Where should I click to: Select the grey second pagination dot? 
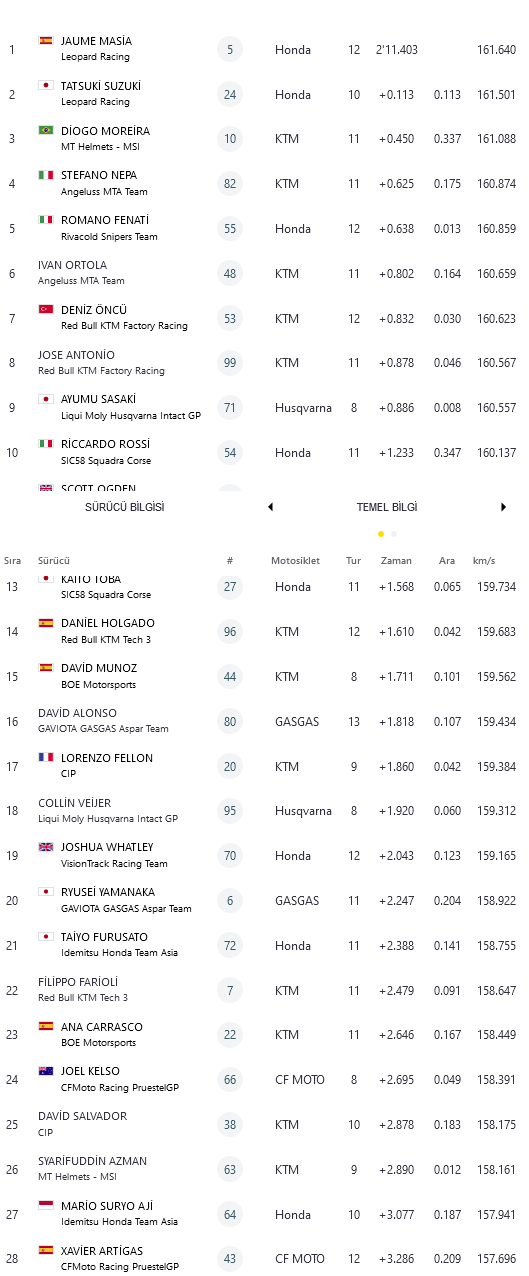point(394,534)
